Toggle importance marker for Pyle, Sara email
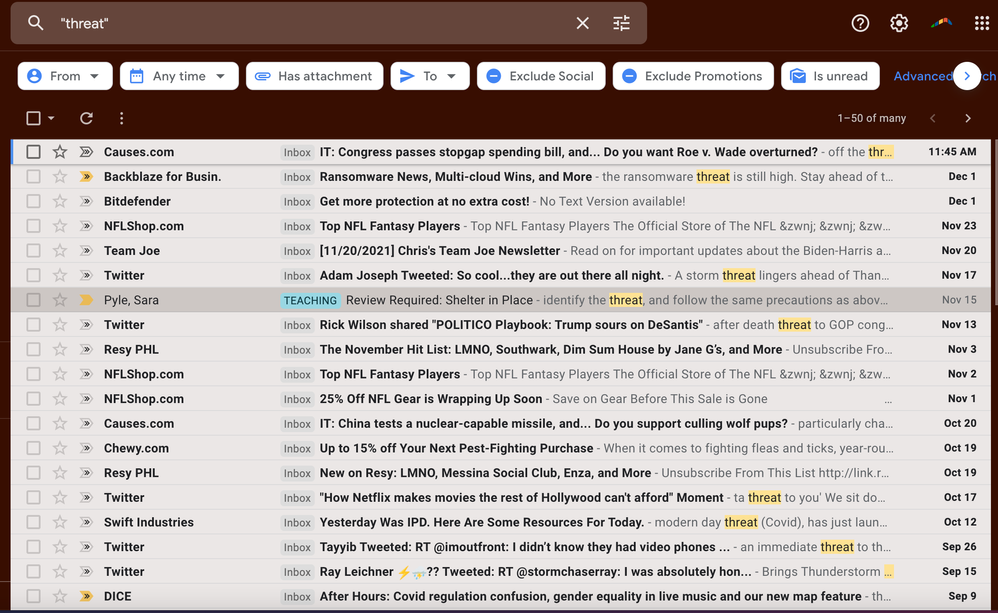The width and height of the screenshot is (998, 613). [86, 300]
